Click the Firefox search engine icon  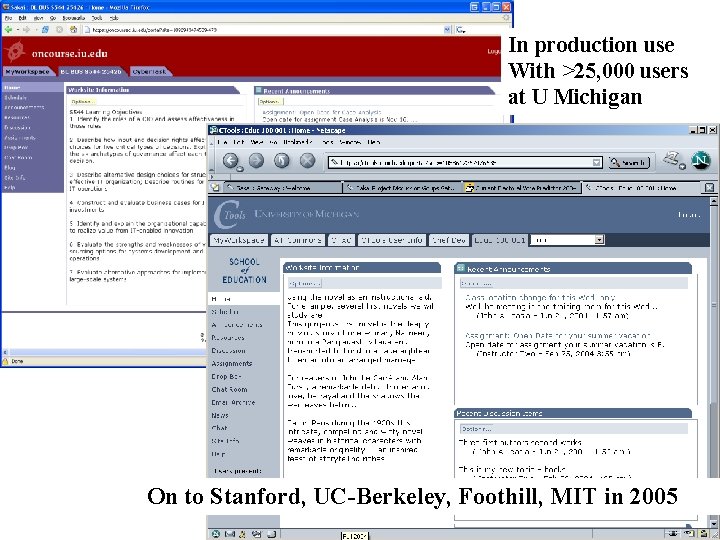tap(460, 30)
